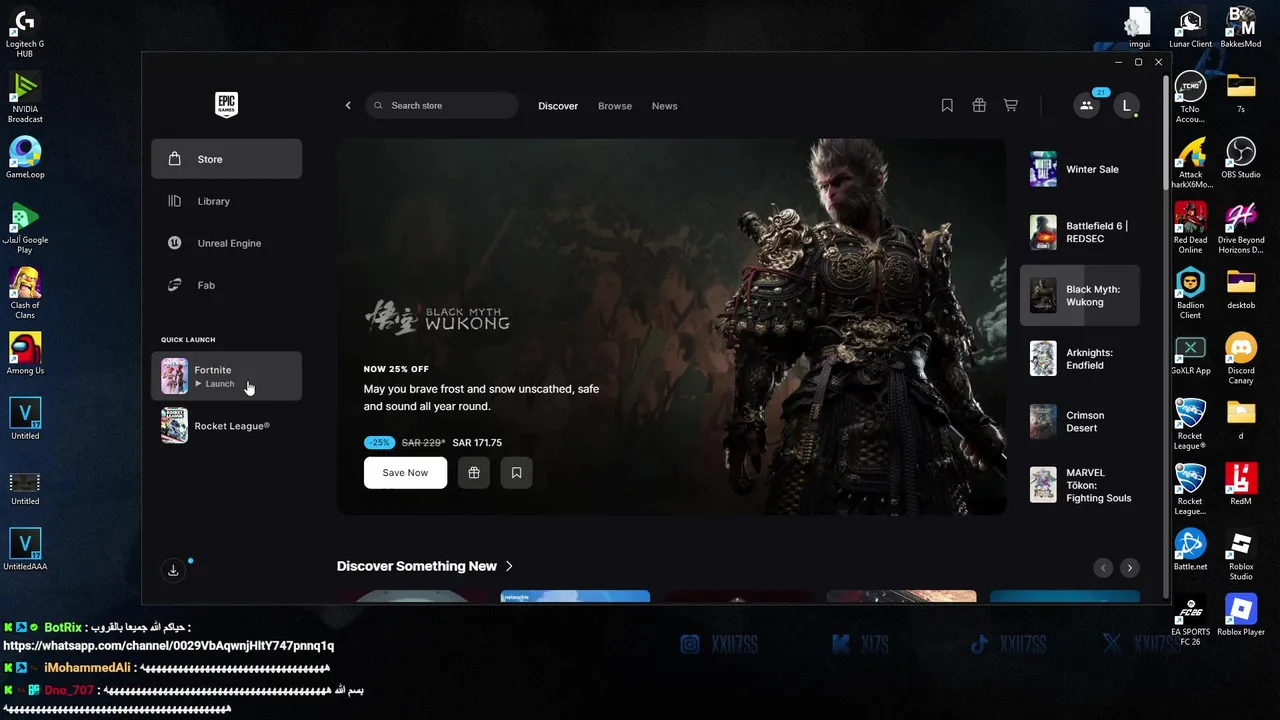Viewport: 1280px width, 720px height.
Task: Click the TcNo Account Switcher desktop icon
Action: (1190, 98)
